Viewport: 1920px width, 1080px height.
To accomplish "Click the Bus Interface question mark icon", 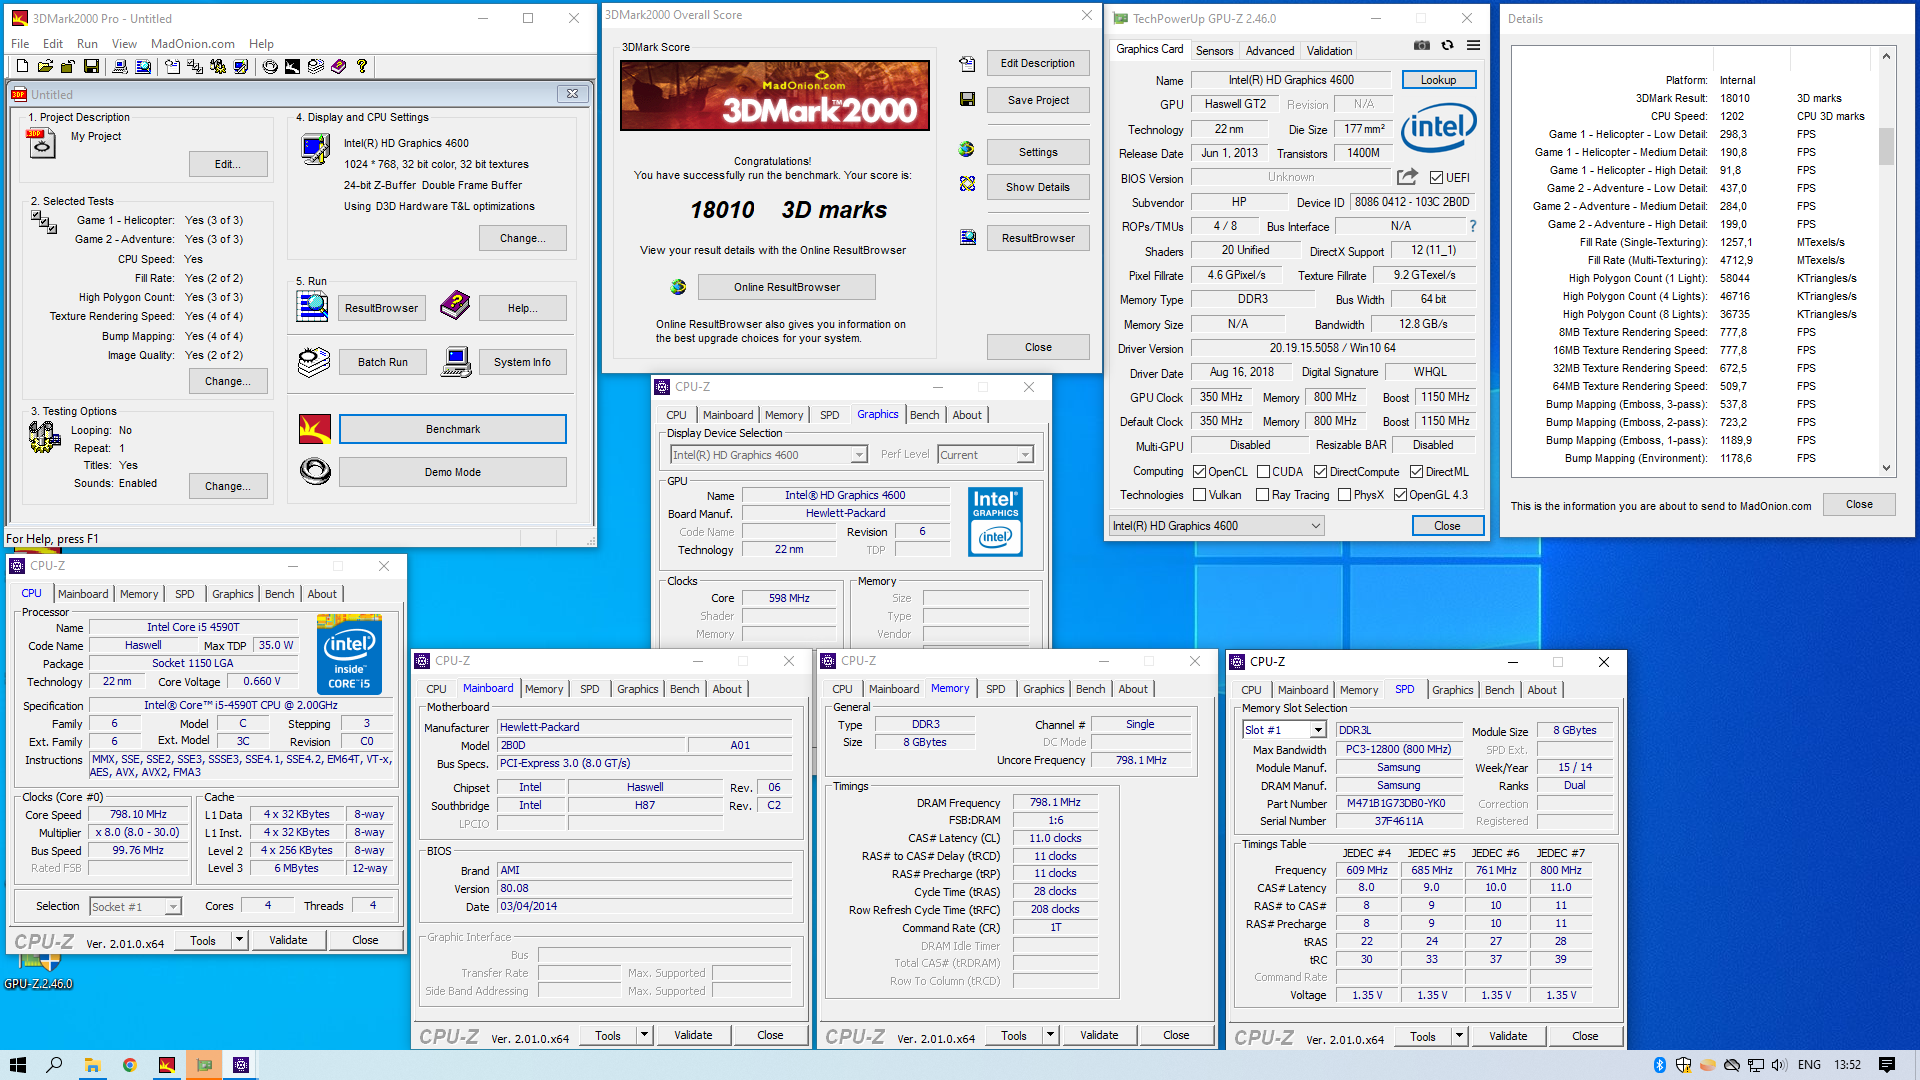I will pos(1472,226).
